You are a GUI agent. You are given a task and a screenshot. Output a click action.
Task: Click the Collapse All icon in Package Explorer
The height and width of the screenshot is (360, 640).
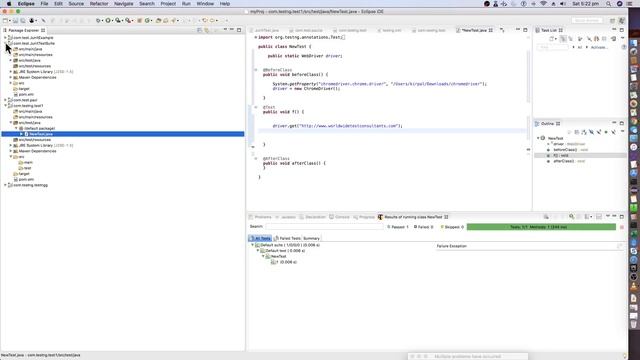pyautogui.click(x=200, y=30)
